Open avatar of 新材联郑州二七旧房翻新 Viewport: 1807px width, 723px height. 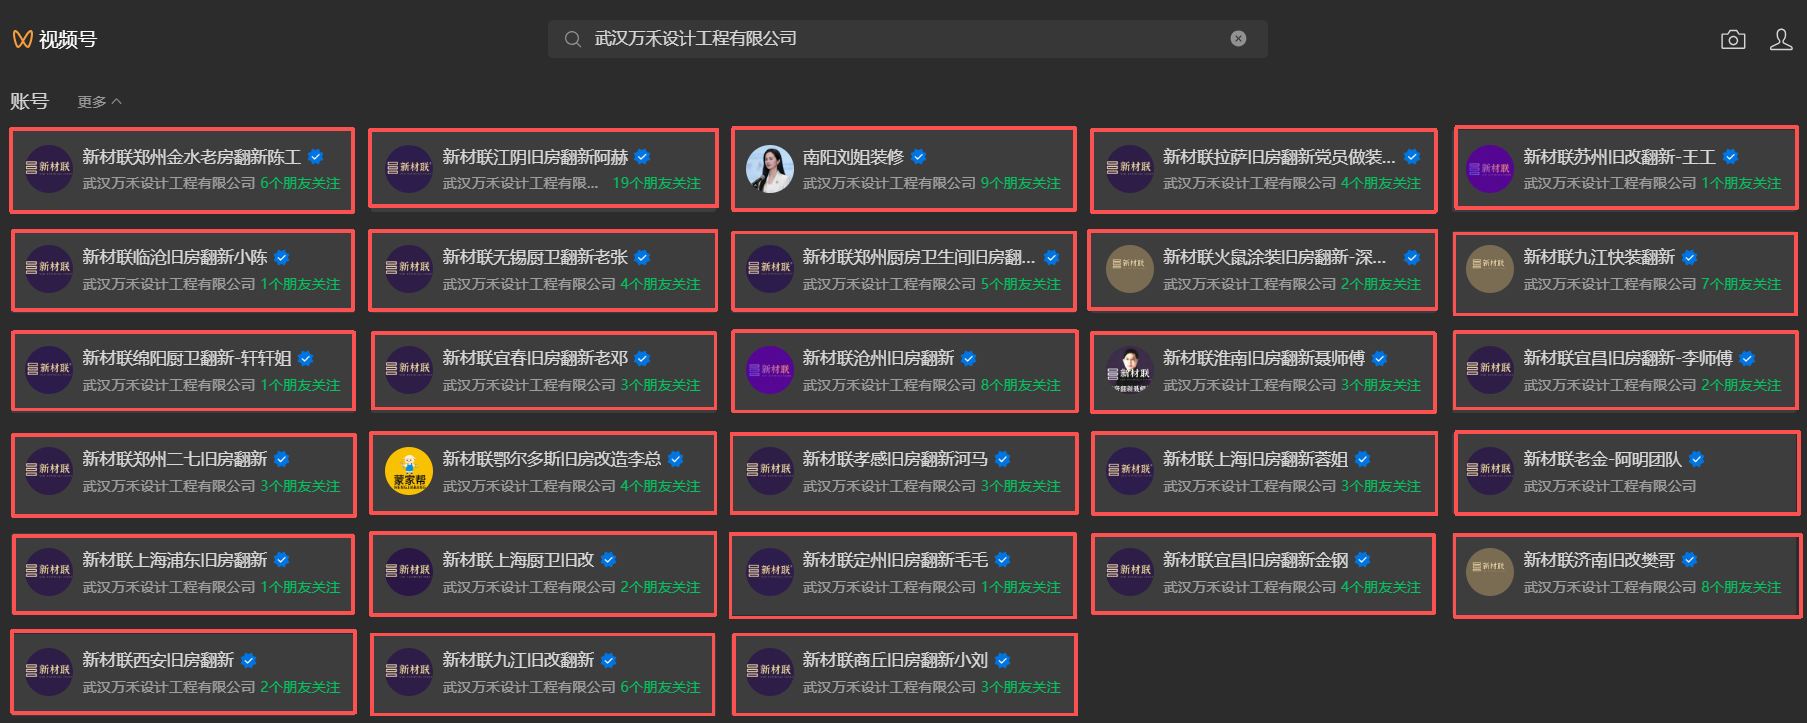tap(48, 471)
